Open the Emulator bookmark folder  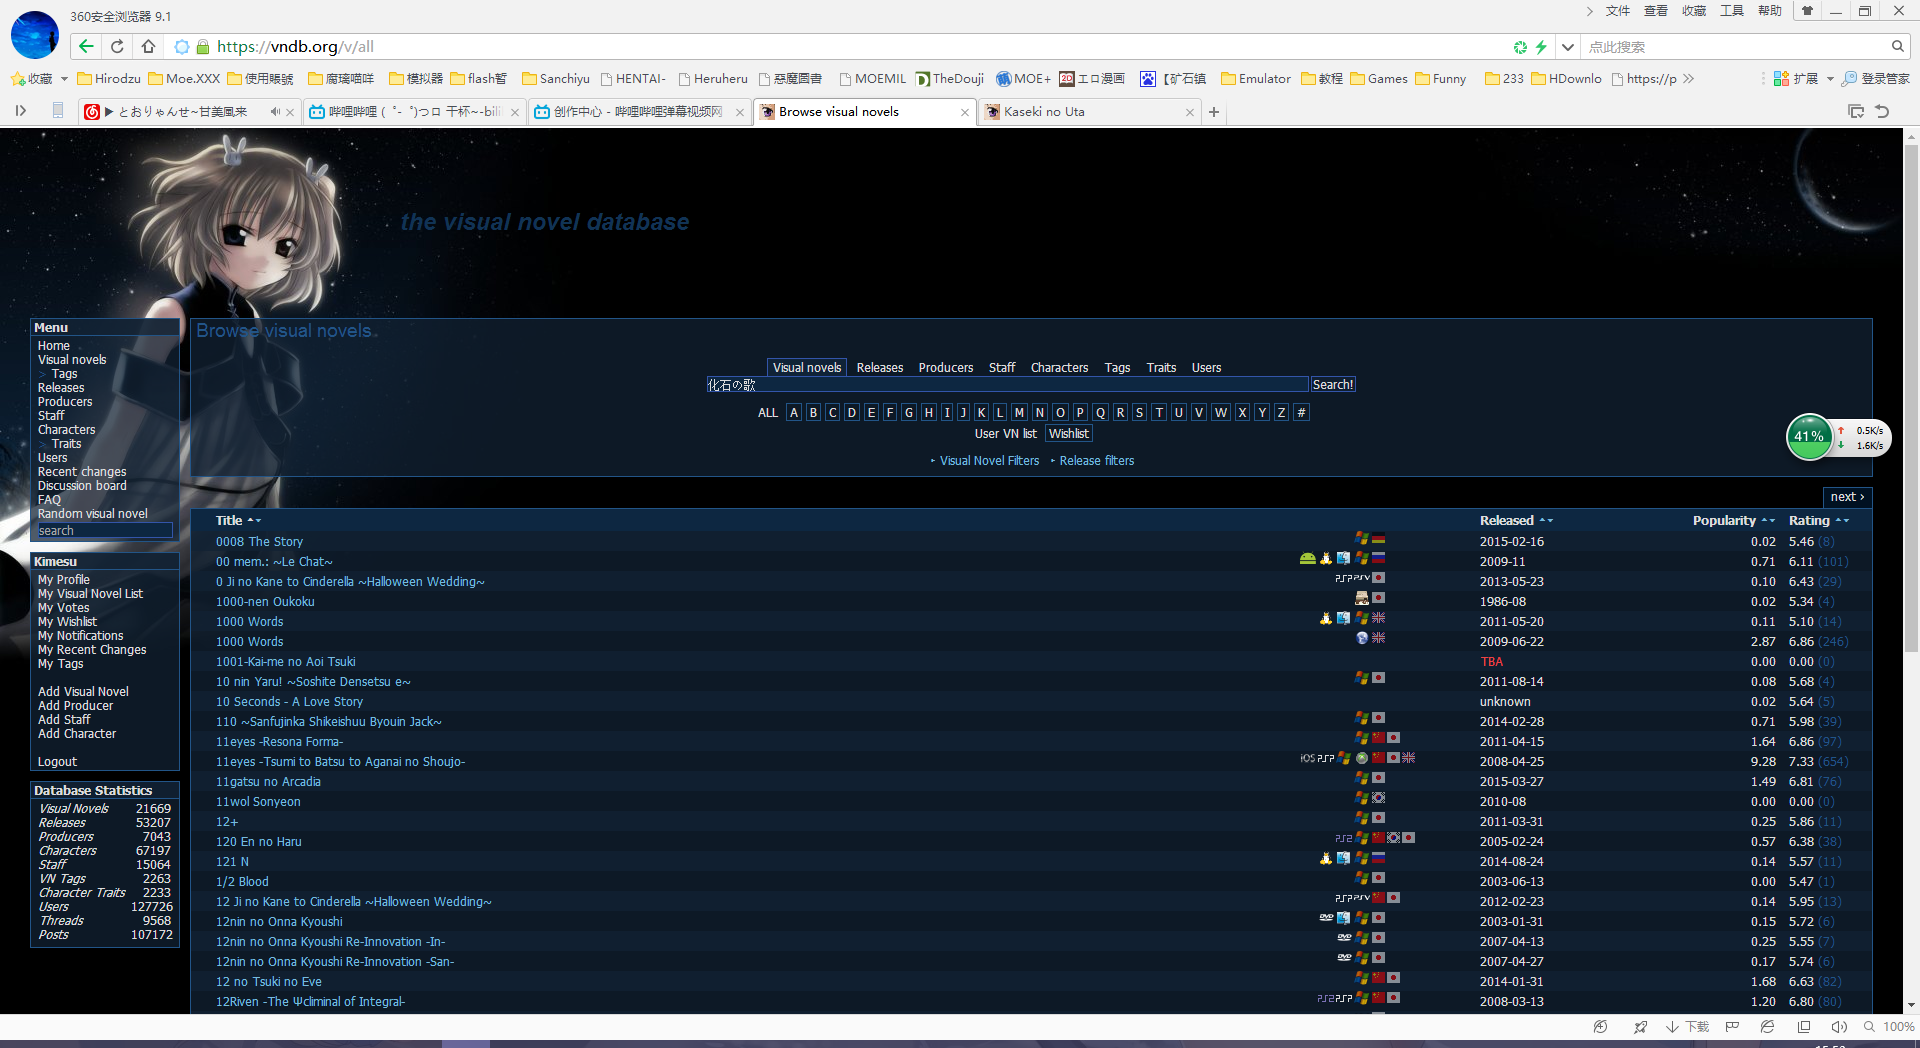(x=1256, y=79)
